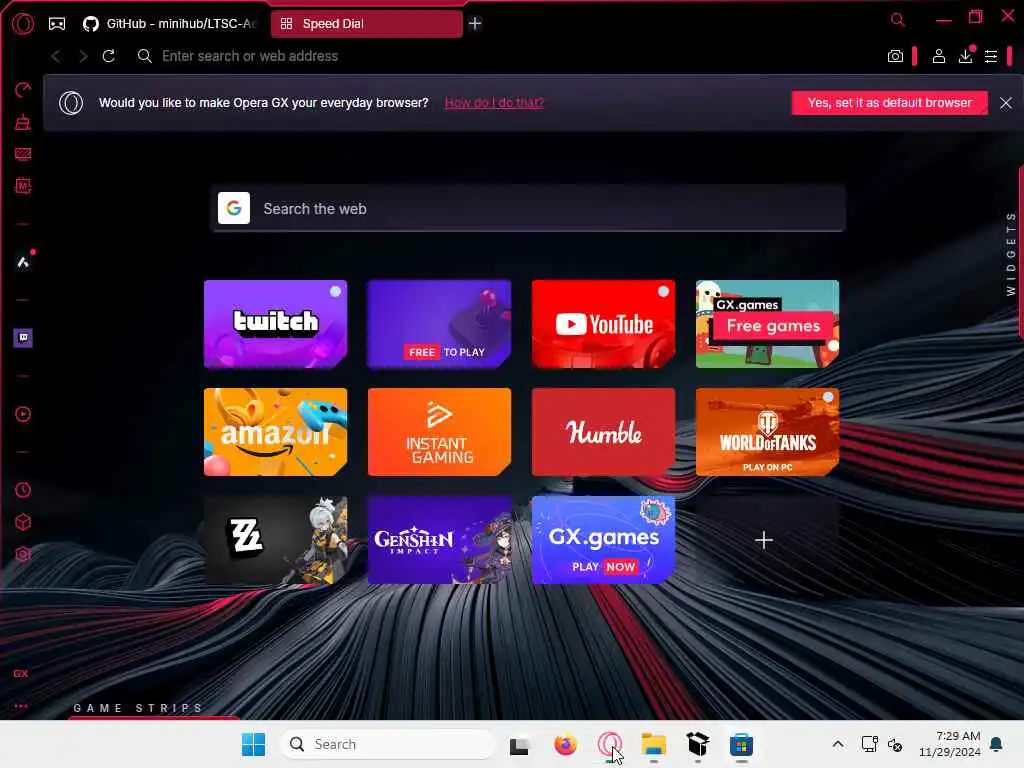Open File Explorer from the taskbar

pyautogui.click(x=654, y=744)
